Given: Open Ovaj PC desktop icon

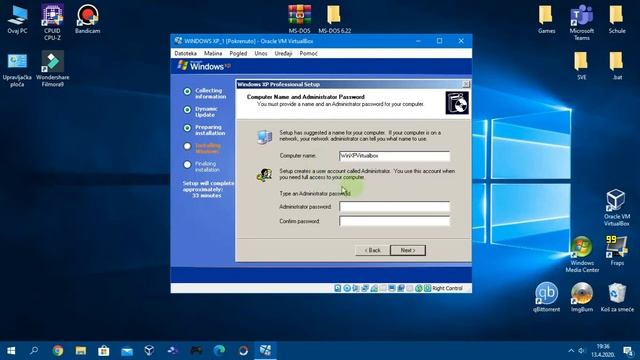Looking at the screenshot, I should [17, 19].
